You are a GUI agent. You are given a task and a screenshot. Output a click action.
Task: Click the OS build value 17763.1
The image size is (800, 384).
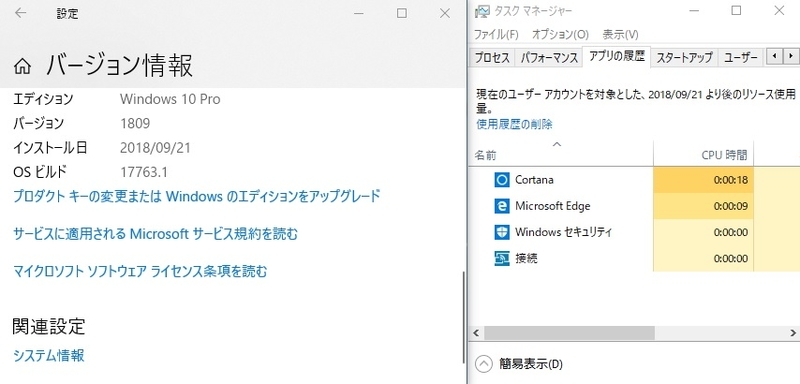point(143,172)
